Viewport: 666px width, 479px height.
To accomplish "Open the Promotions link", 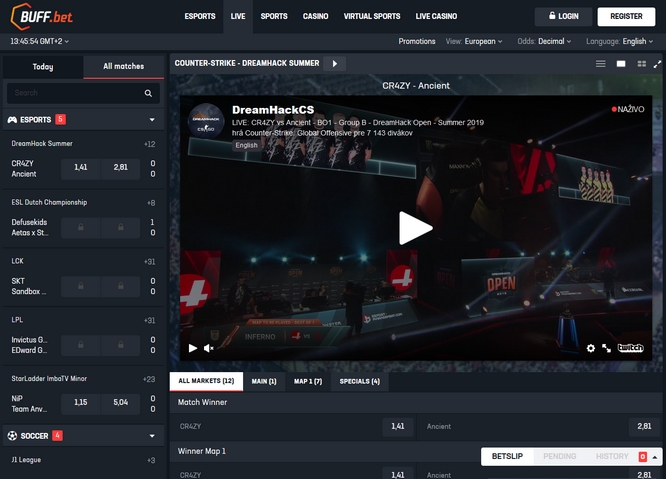I will (x=417, y=41).
